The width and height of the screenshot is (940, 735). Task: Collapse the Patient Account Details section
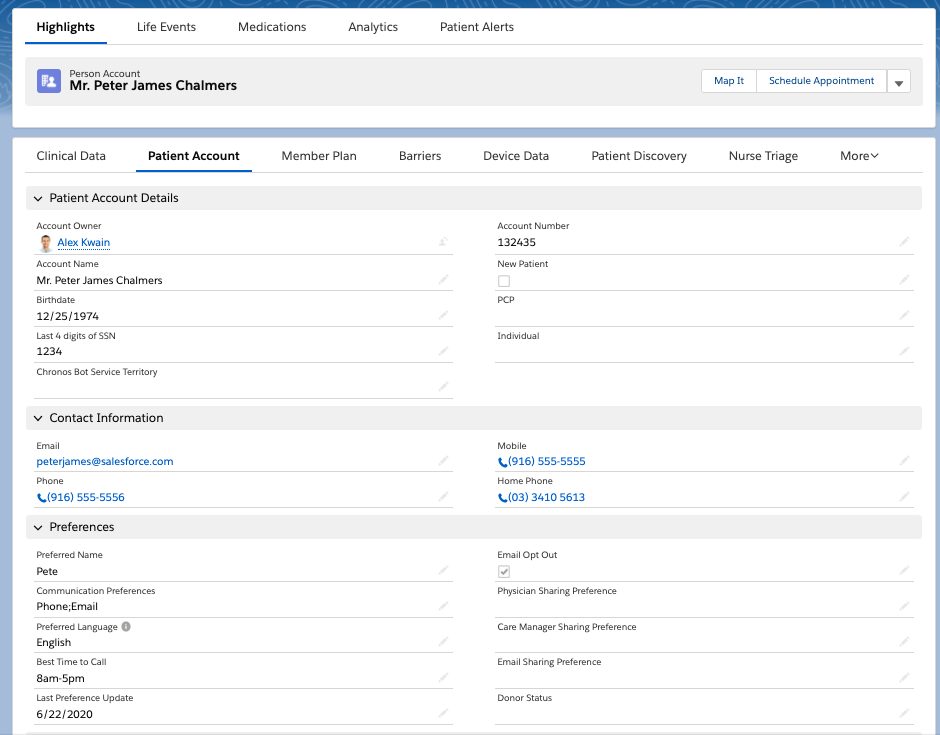pos(39,198)
